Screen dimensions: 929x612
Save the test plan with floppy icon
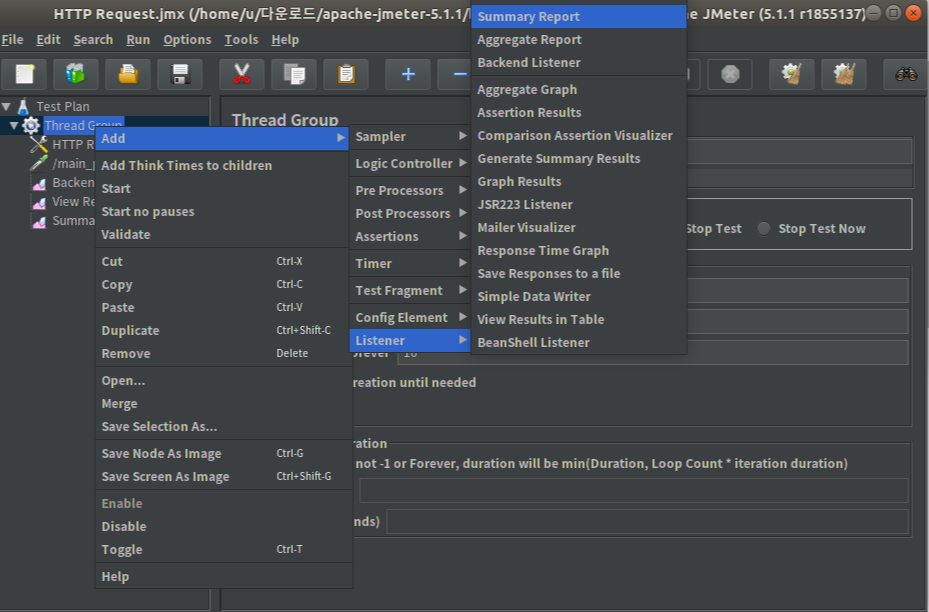(x=180, y=74)
